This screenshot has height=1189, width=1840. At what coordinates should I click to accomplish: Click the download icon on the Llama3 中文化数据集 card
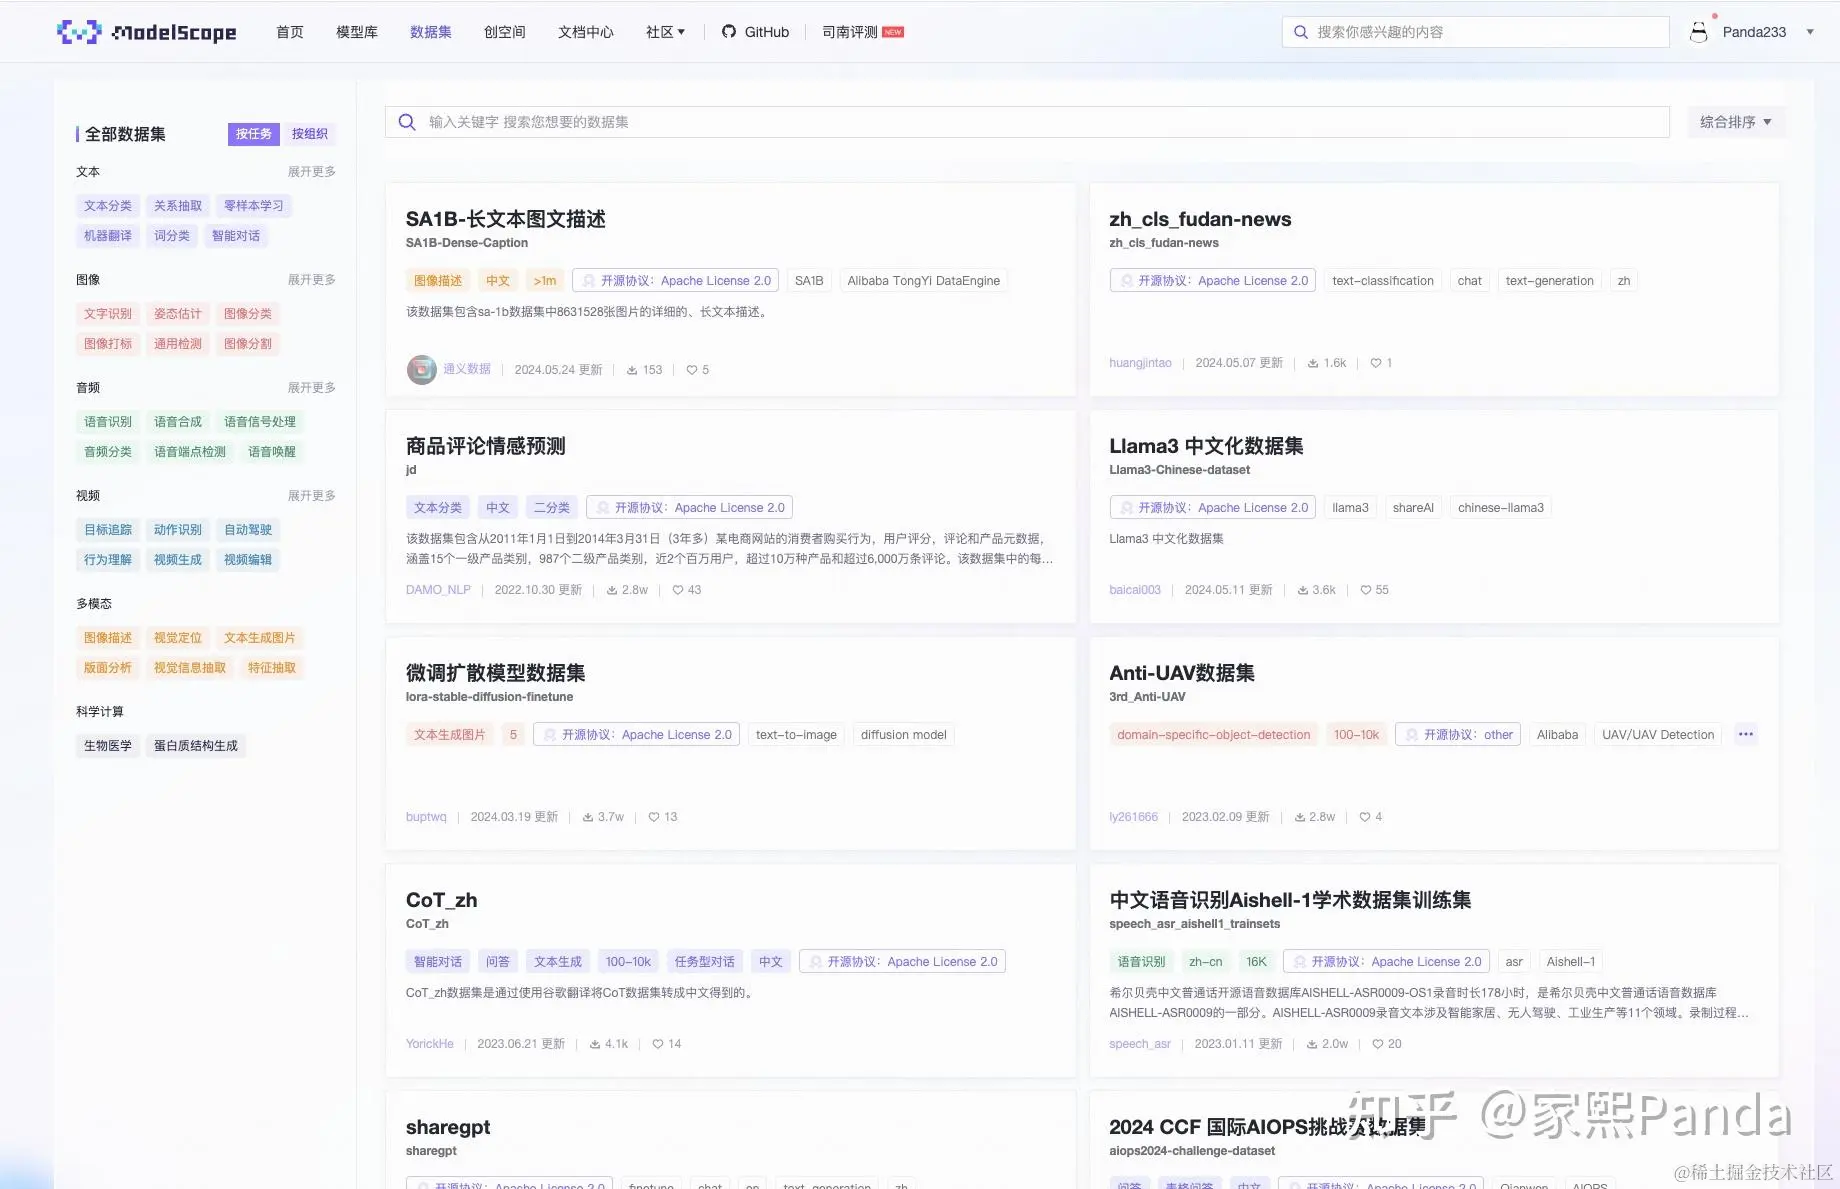1303,590
